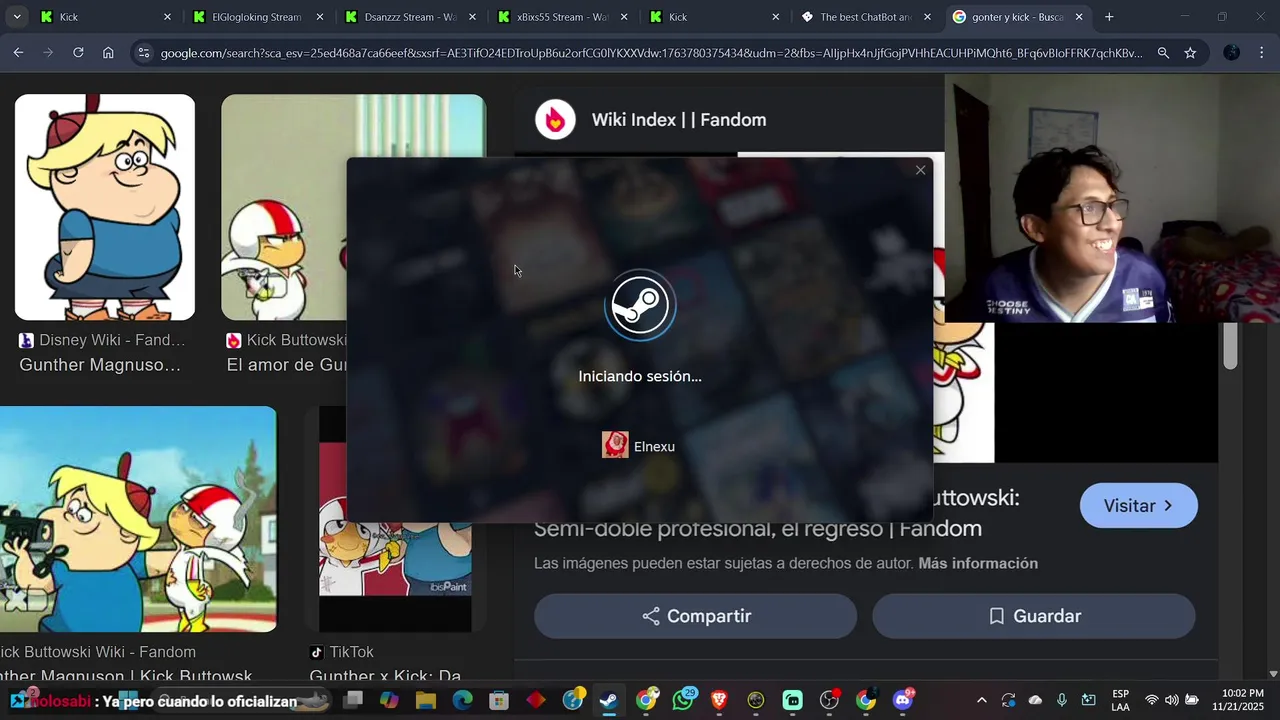The height and width of the screenshot is (720, 1280).
Task: Switch to The best ChatBot tab
Action: (x=866, y=17)
